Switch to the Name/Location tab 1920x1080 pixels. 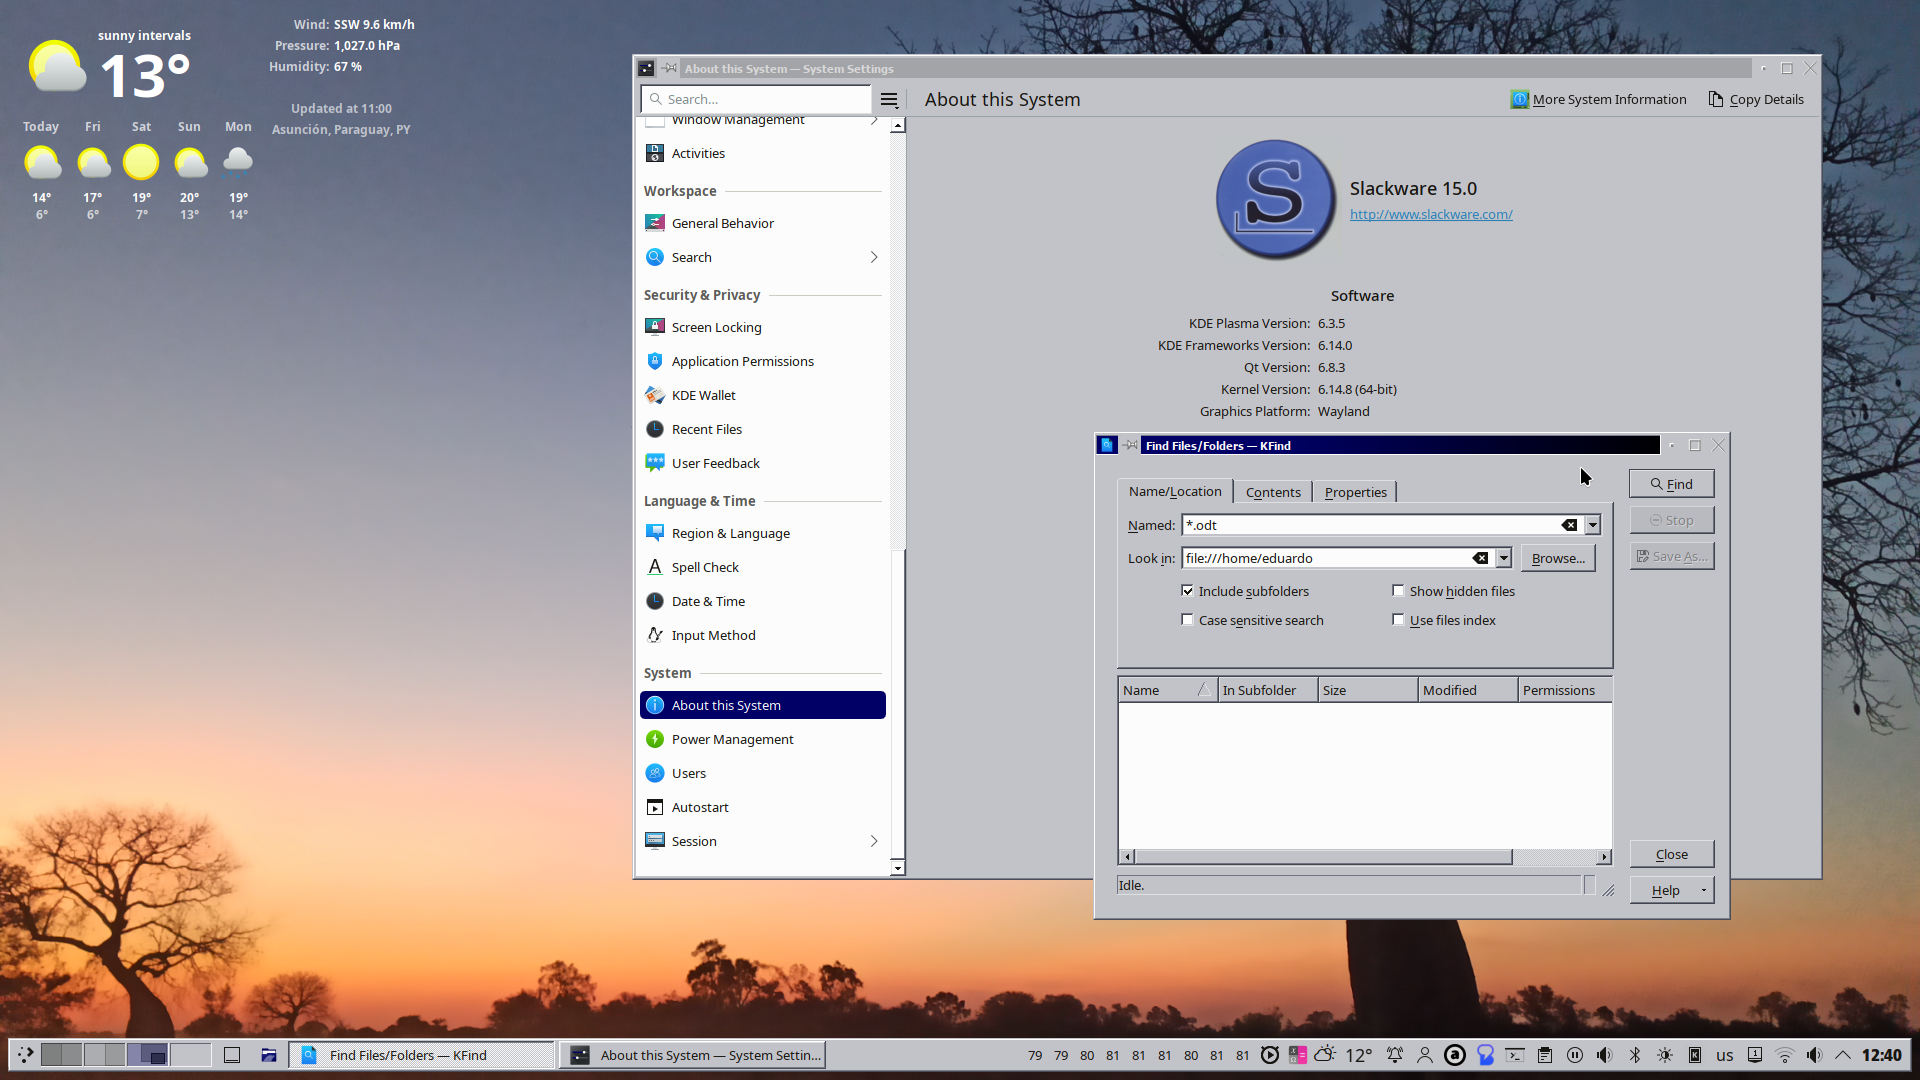[x=1175, y=491]
